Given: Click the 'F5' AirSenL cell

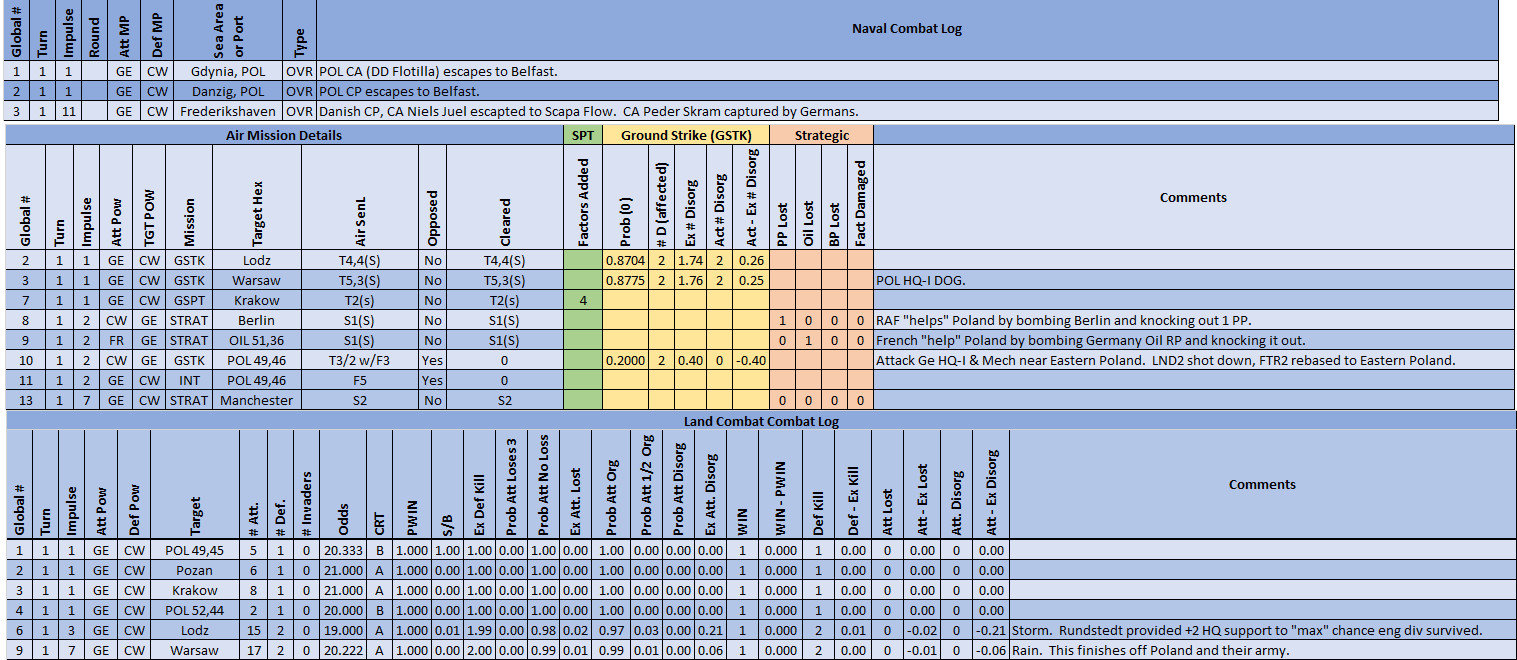Looking at the screenshot, I should tap(360, 380).
